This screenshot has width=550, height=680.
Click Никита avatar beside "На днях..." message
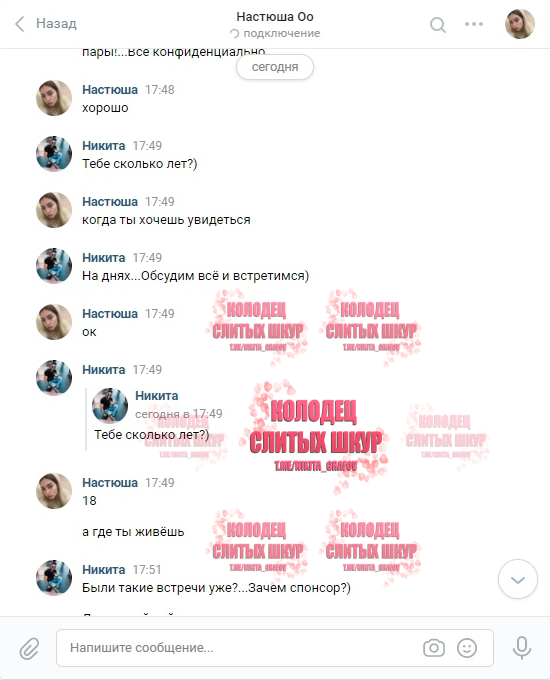(x=54, y=266)
